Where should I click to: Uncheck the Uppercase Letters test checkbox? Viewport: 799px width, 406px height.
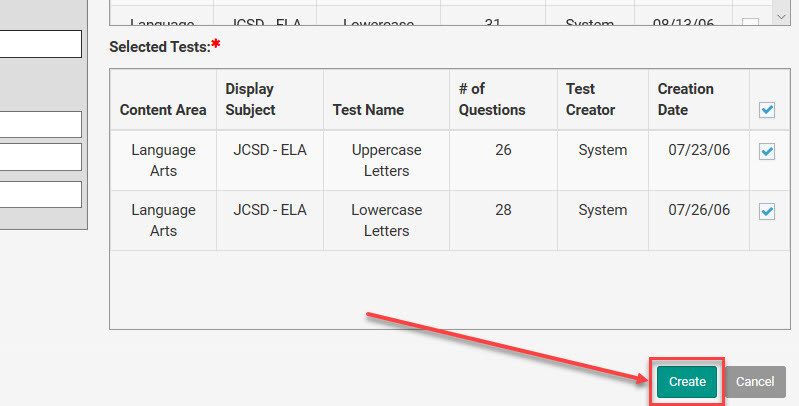(767, 151)
